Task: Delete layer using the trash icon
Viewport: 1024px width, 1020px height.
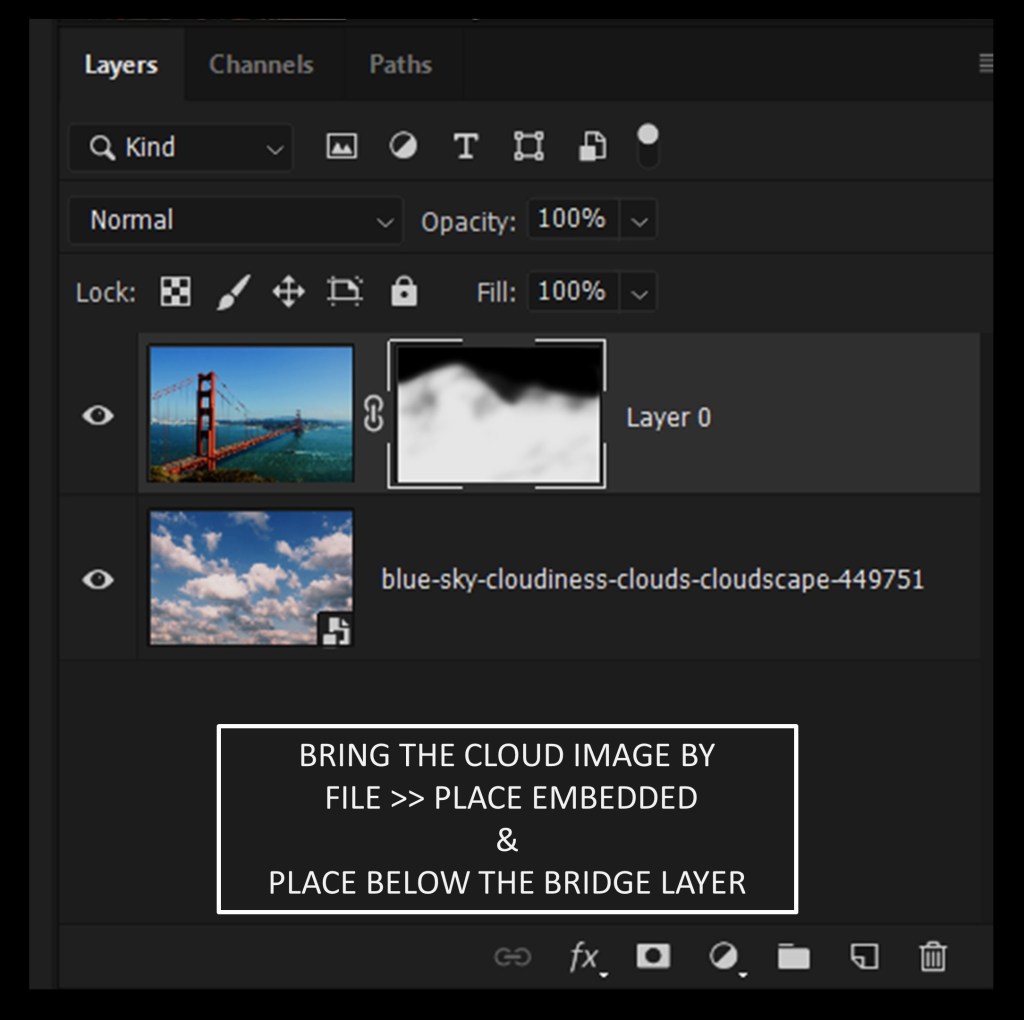Action: (x=932, y=957)
